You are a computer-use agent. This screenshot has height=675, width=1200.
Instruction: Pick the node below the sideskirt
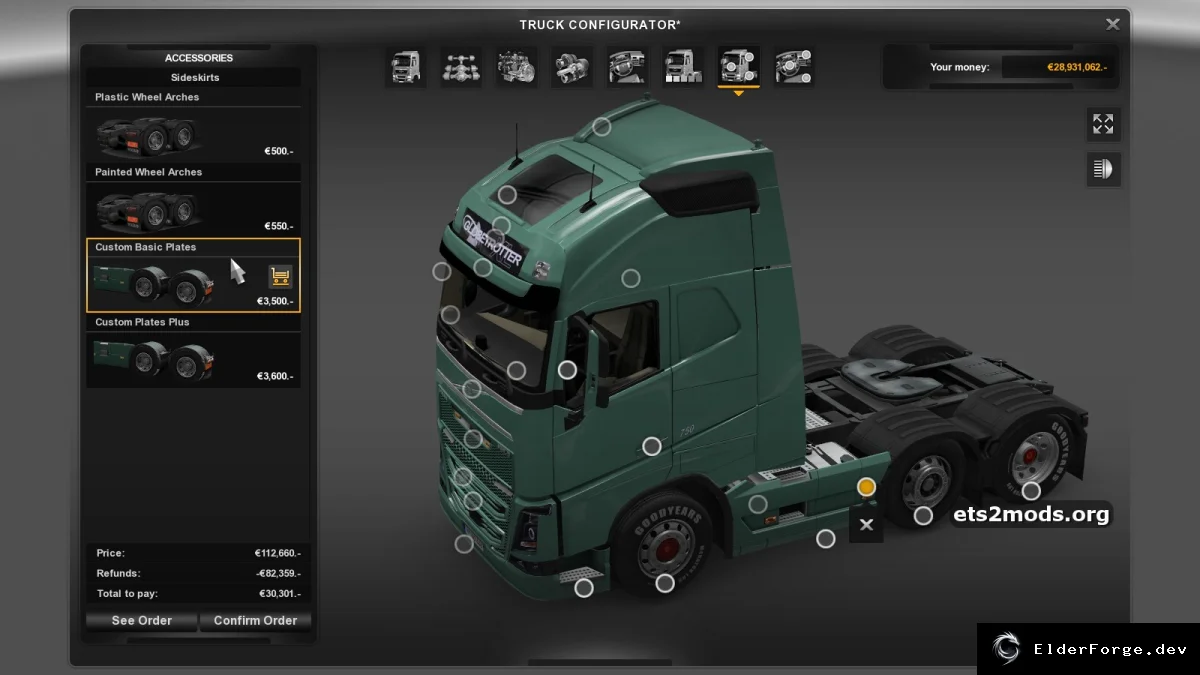pyautogui.click(x=825, y=539)
